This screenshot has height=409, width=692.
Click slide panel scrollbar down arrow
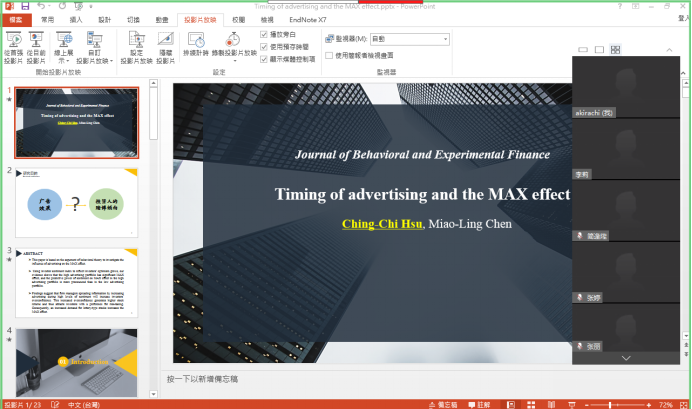tap(153, 394)
